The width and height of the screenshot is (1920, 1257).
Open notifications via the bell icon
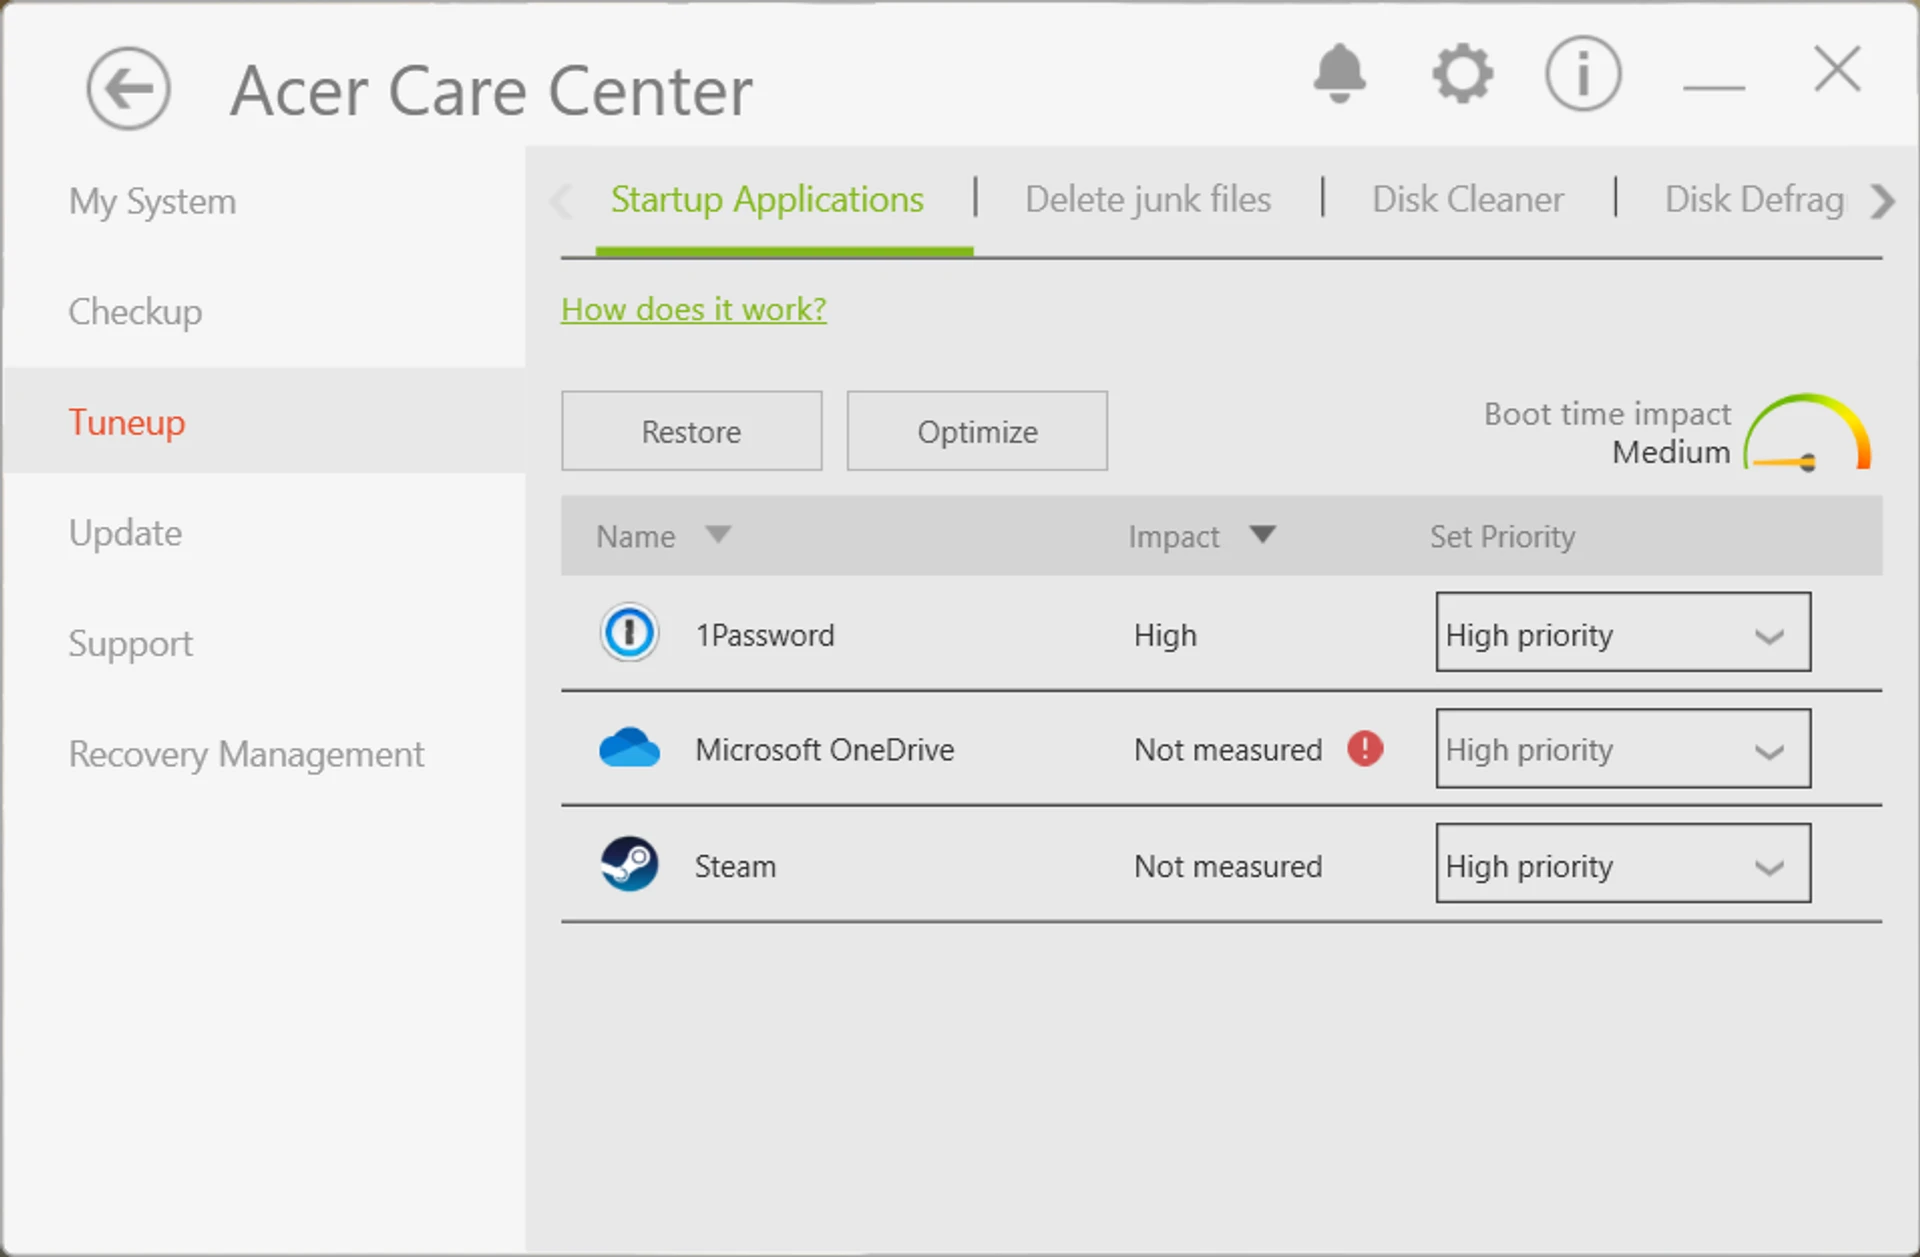pos(1339,73)
